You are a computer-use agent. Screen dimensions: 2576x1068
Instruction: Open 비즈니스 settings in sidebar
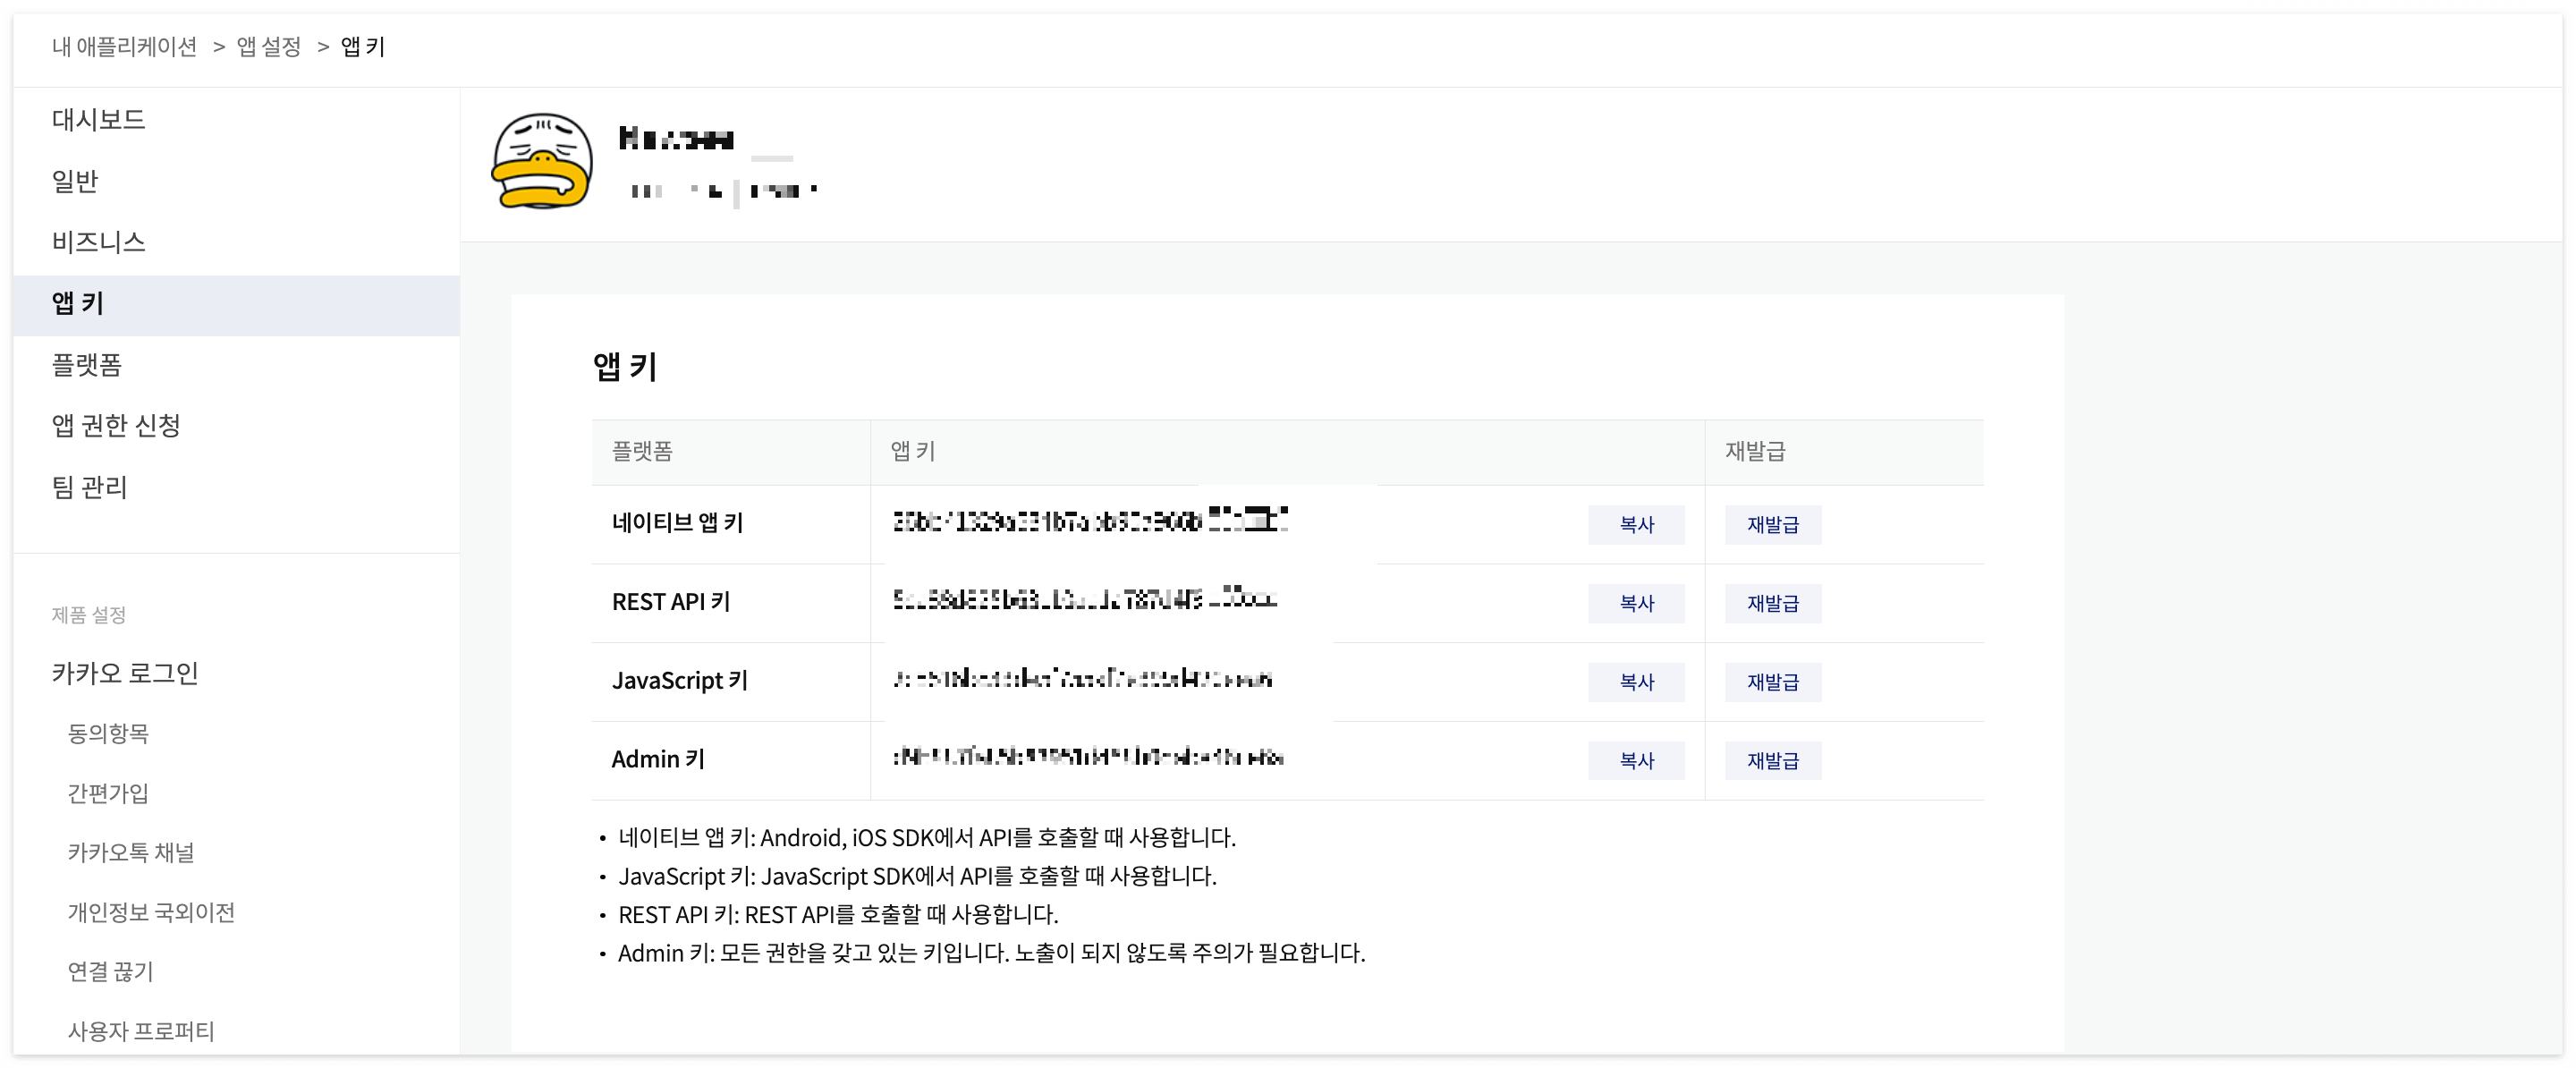pyautogui.click(x=98, y=242)
